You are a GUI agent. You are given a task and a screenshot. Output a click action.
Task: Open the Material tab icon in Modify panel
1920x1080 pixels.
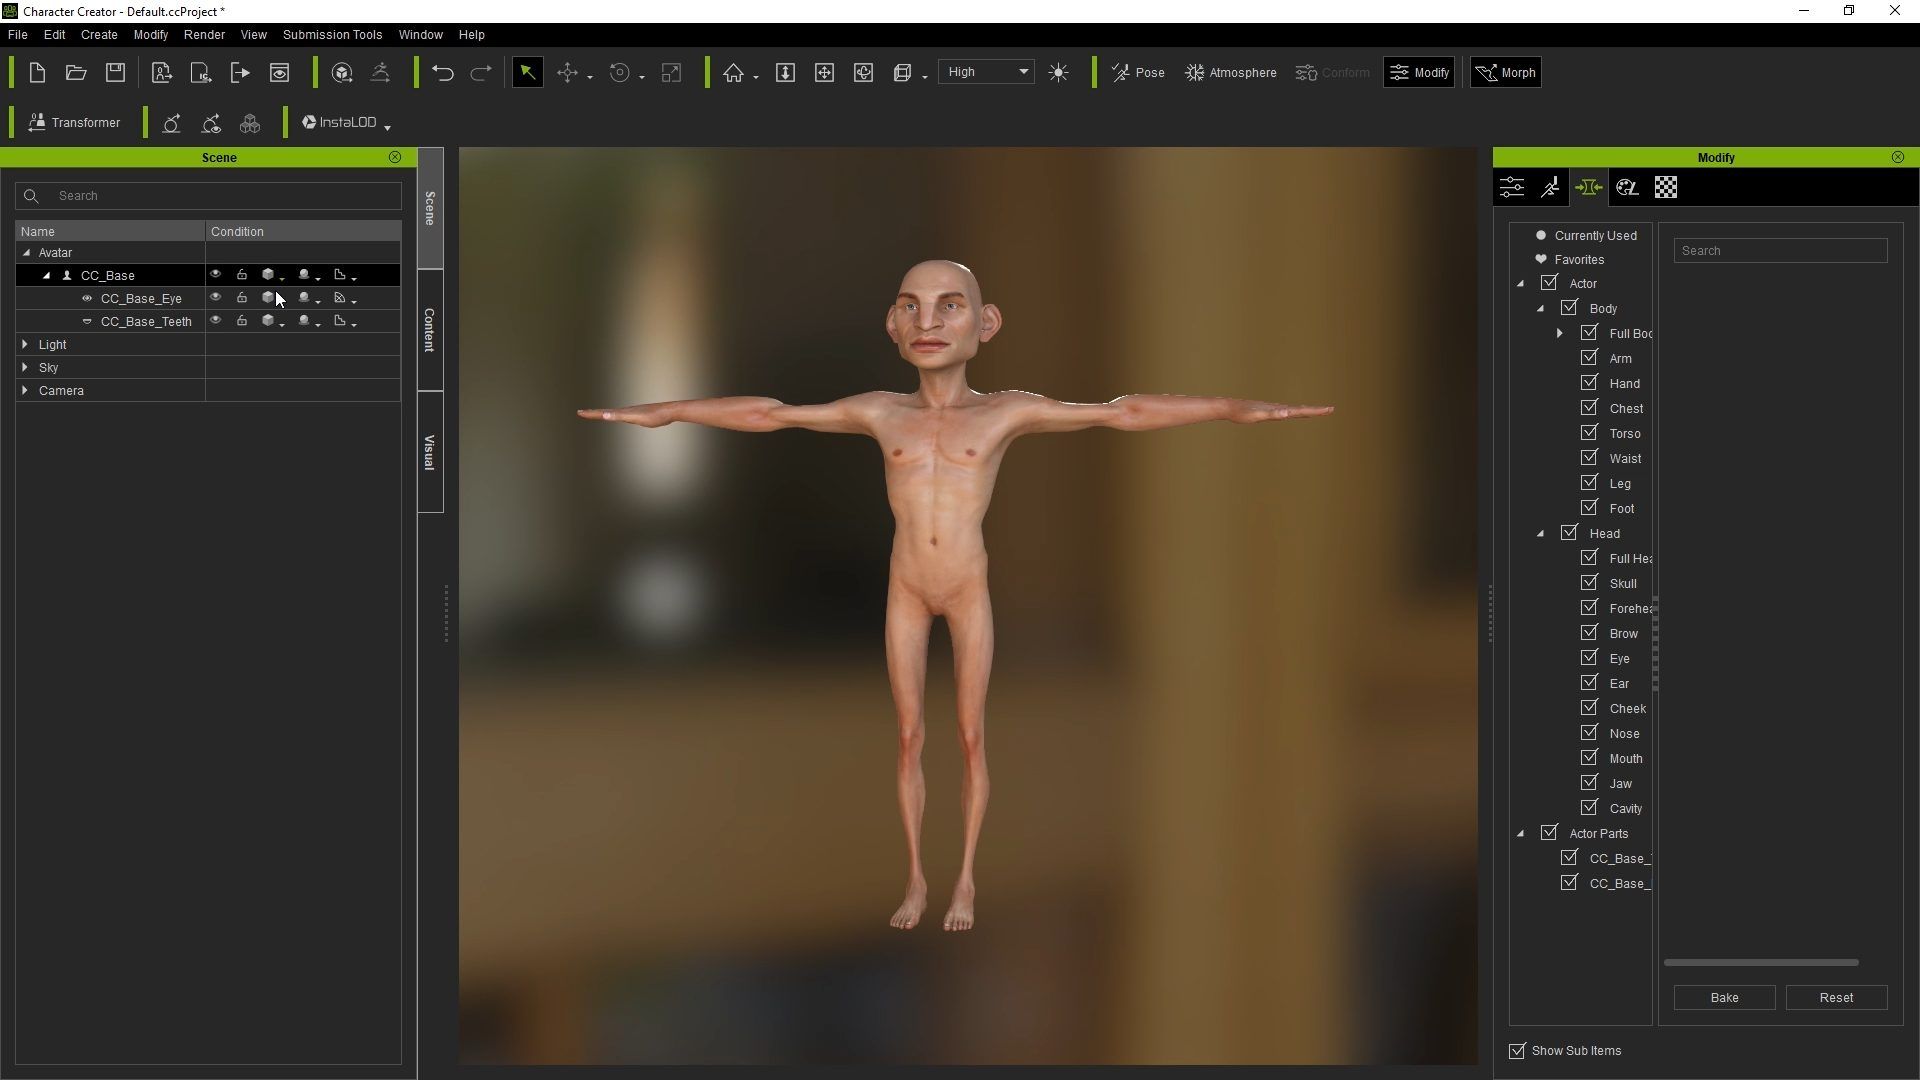1627,187
